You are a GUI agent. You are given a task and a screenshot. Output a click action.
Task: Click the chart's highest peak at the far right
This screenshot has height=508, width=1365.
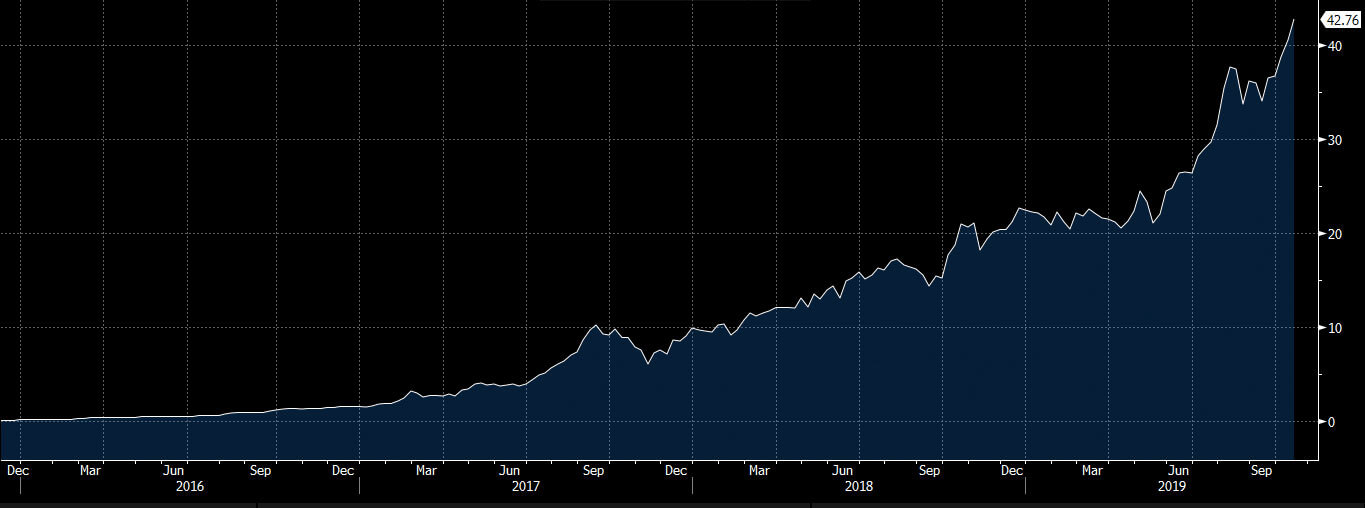click(1294, 20)
